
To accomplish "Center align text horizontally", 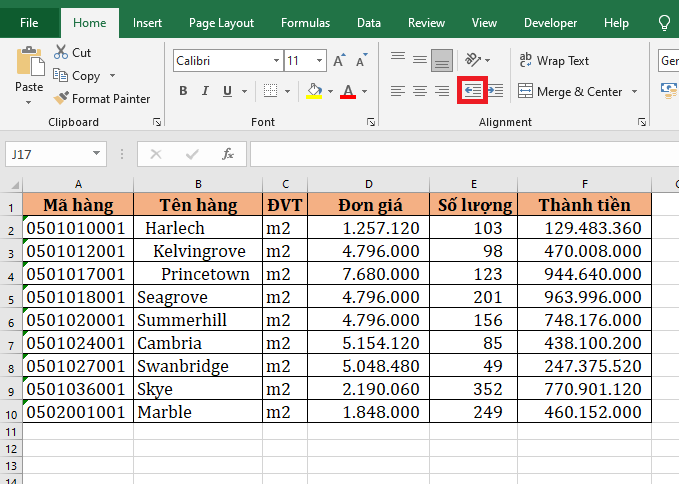I will tap(419, 91).
